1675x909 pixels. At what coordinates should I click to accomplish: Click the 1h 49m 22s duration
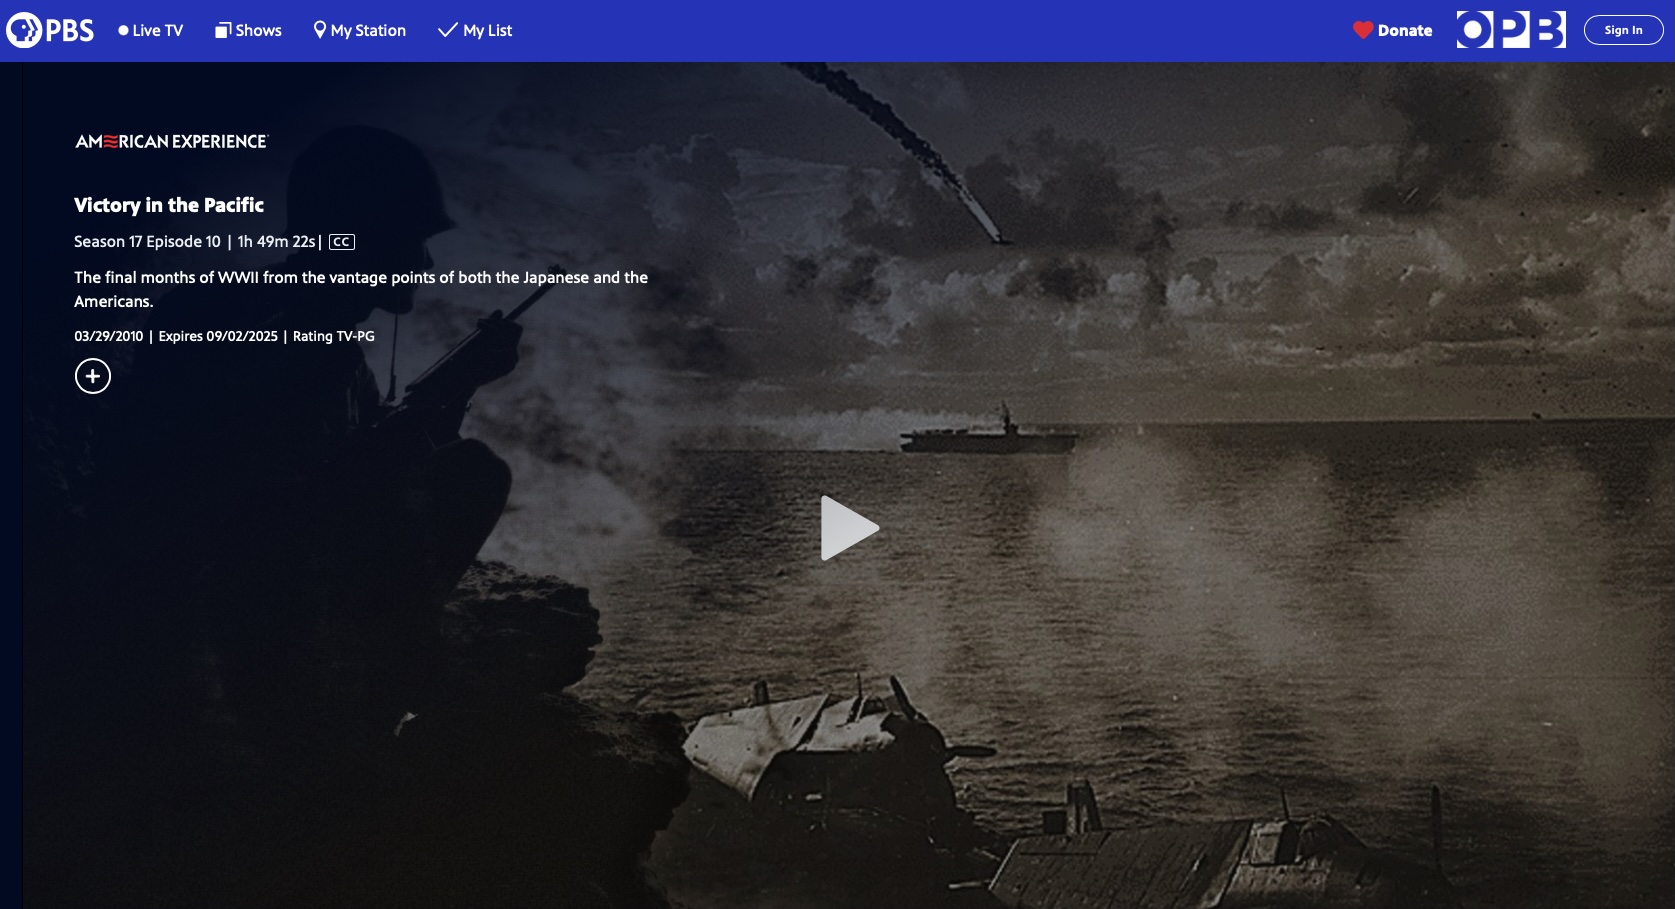pyautogui.click(x=276, y=242)
